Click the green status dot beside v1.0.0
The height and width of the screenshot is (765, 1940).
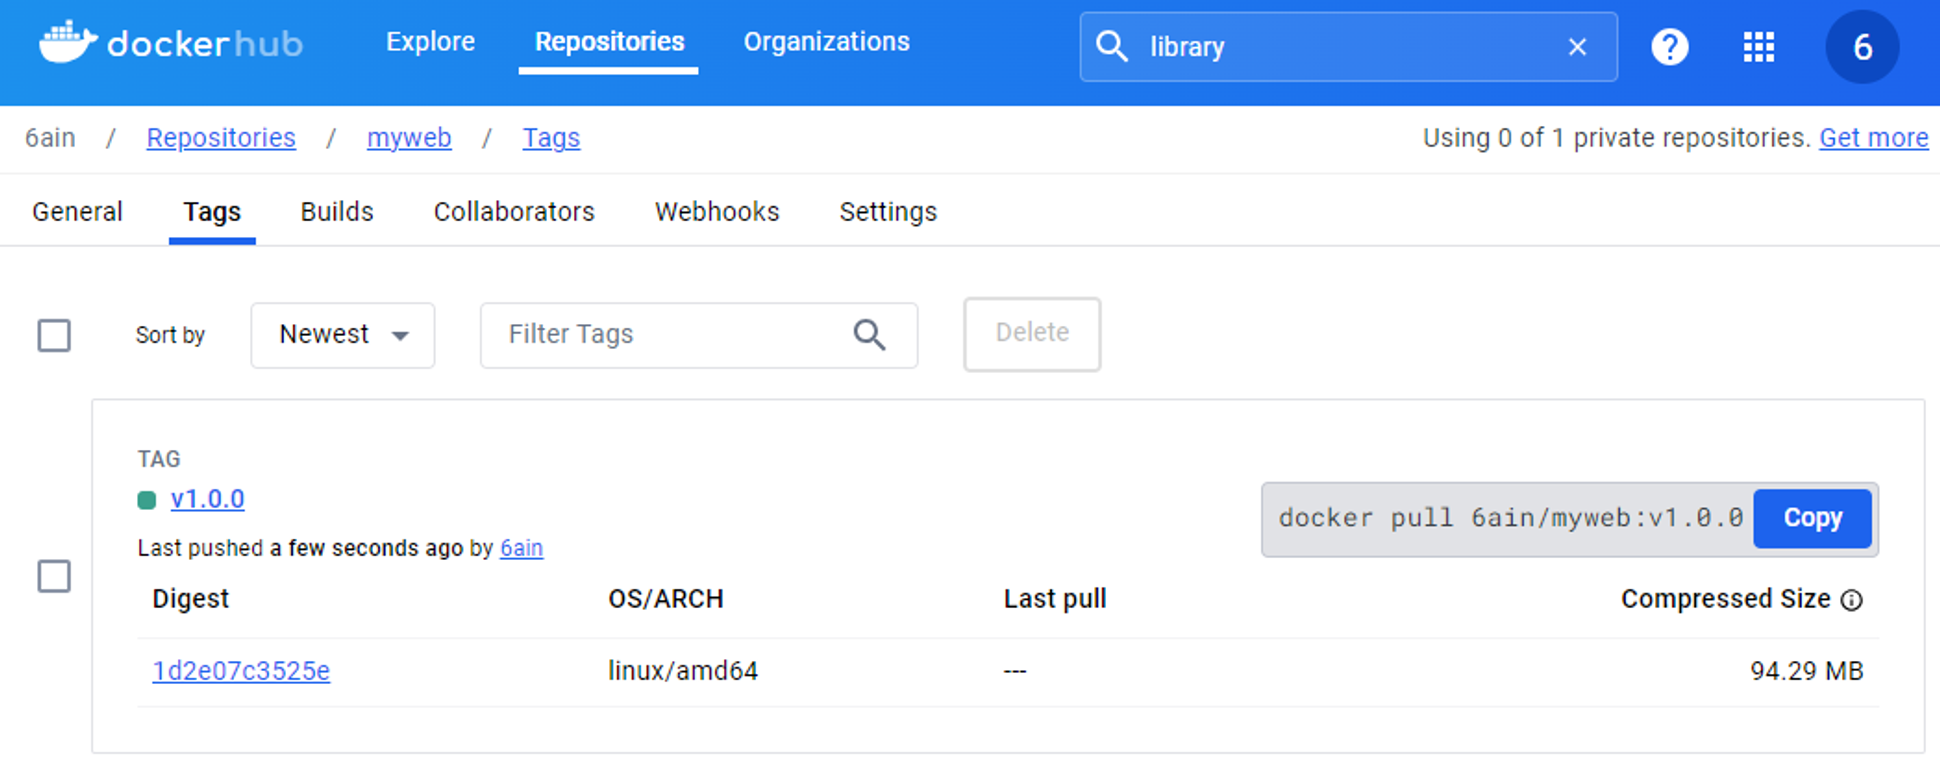147,500
